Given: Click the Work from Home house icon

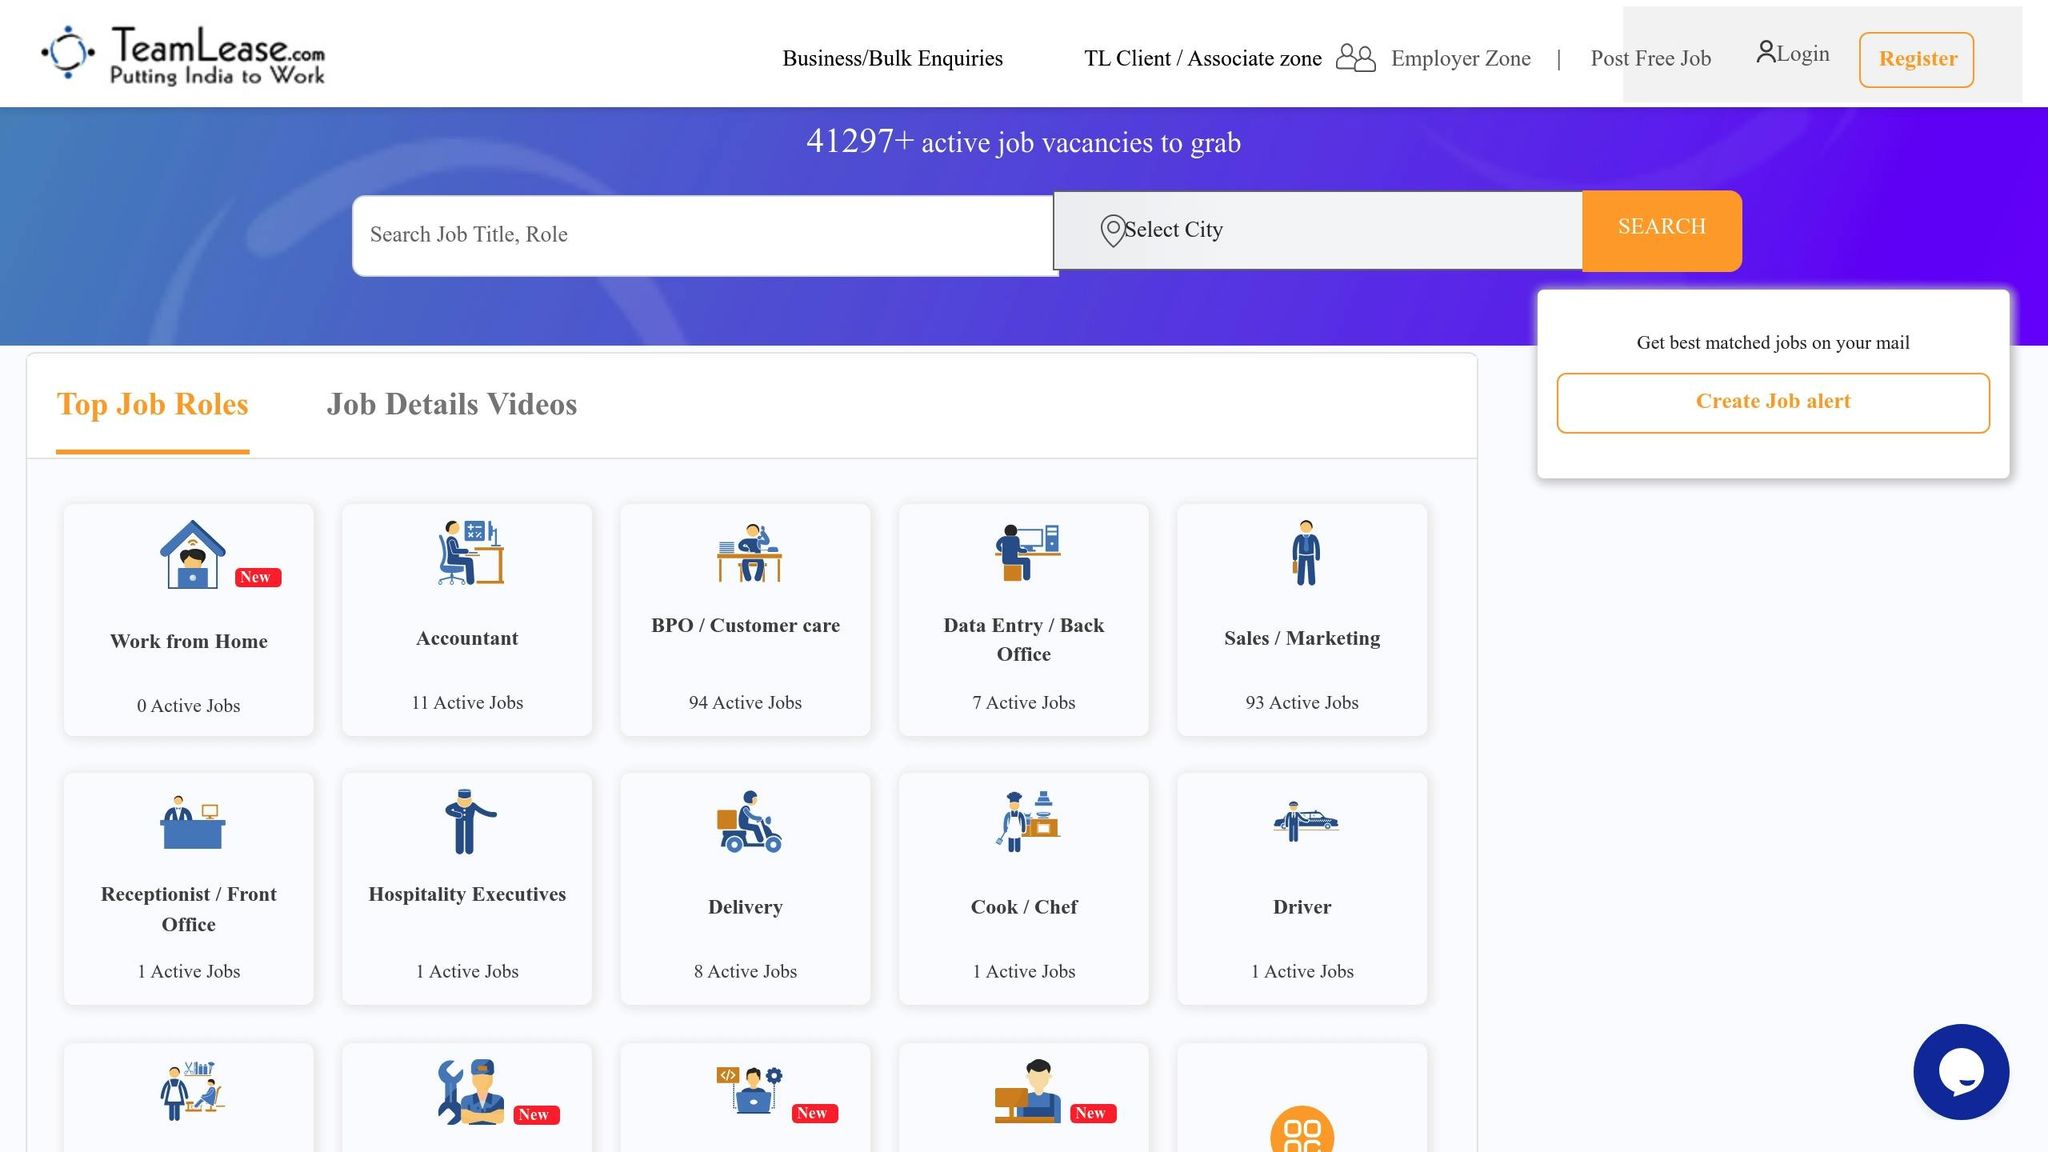Looking at the screenshot, I should [x=192, y=554].
